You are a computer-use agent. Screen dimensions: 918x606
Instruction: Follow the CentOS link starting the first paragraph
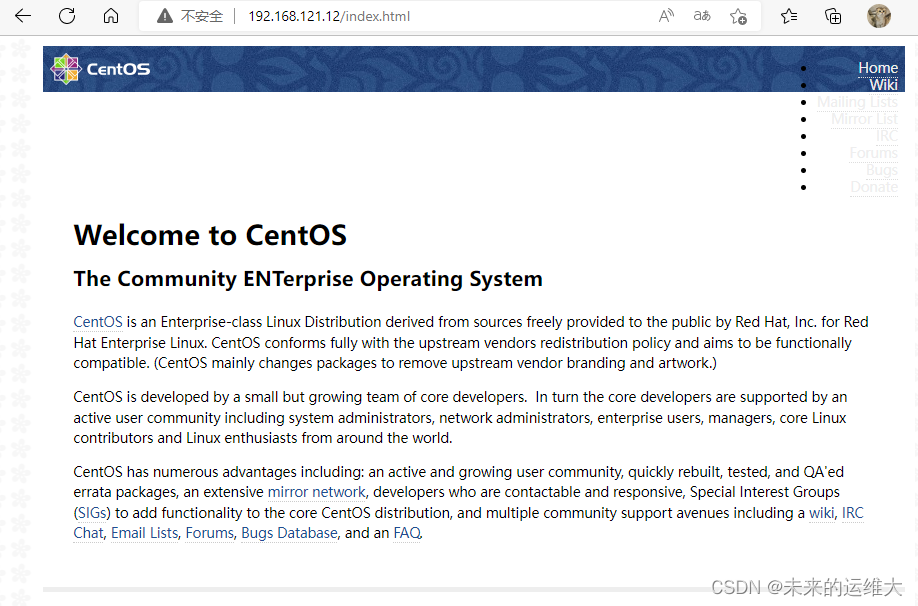98,322
